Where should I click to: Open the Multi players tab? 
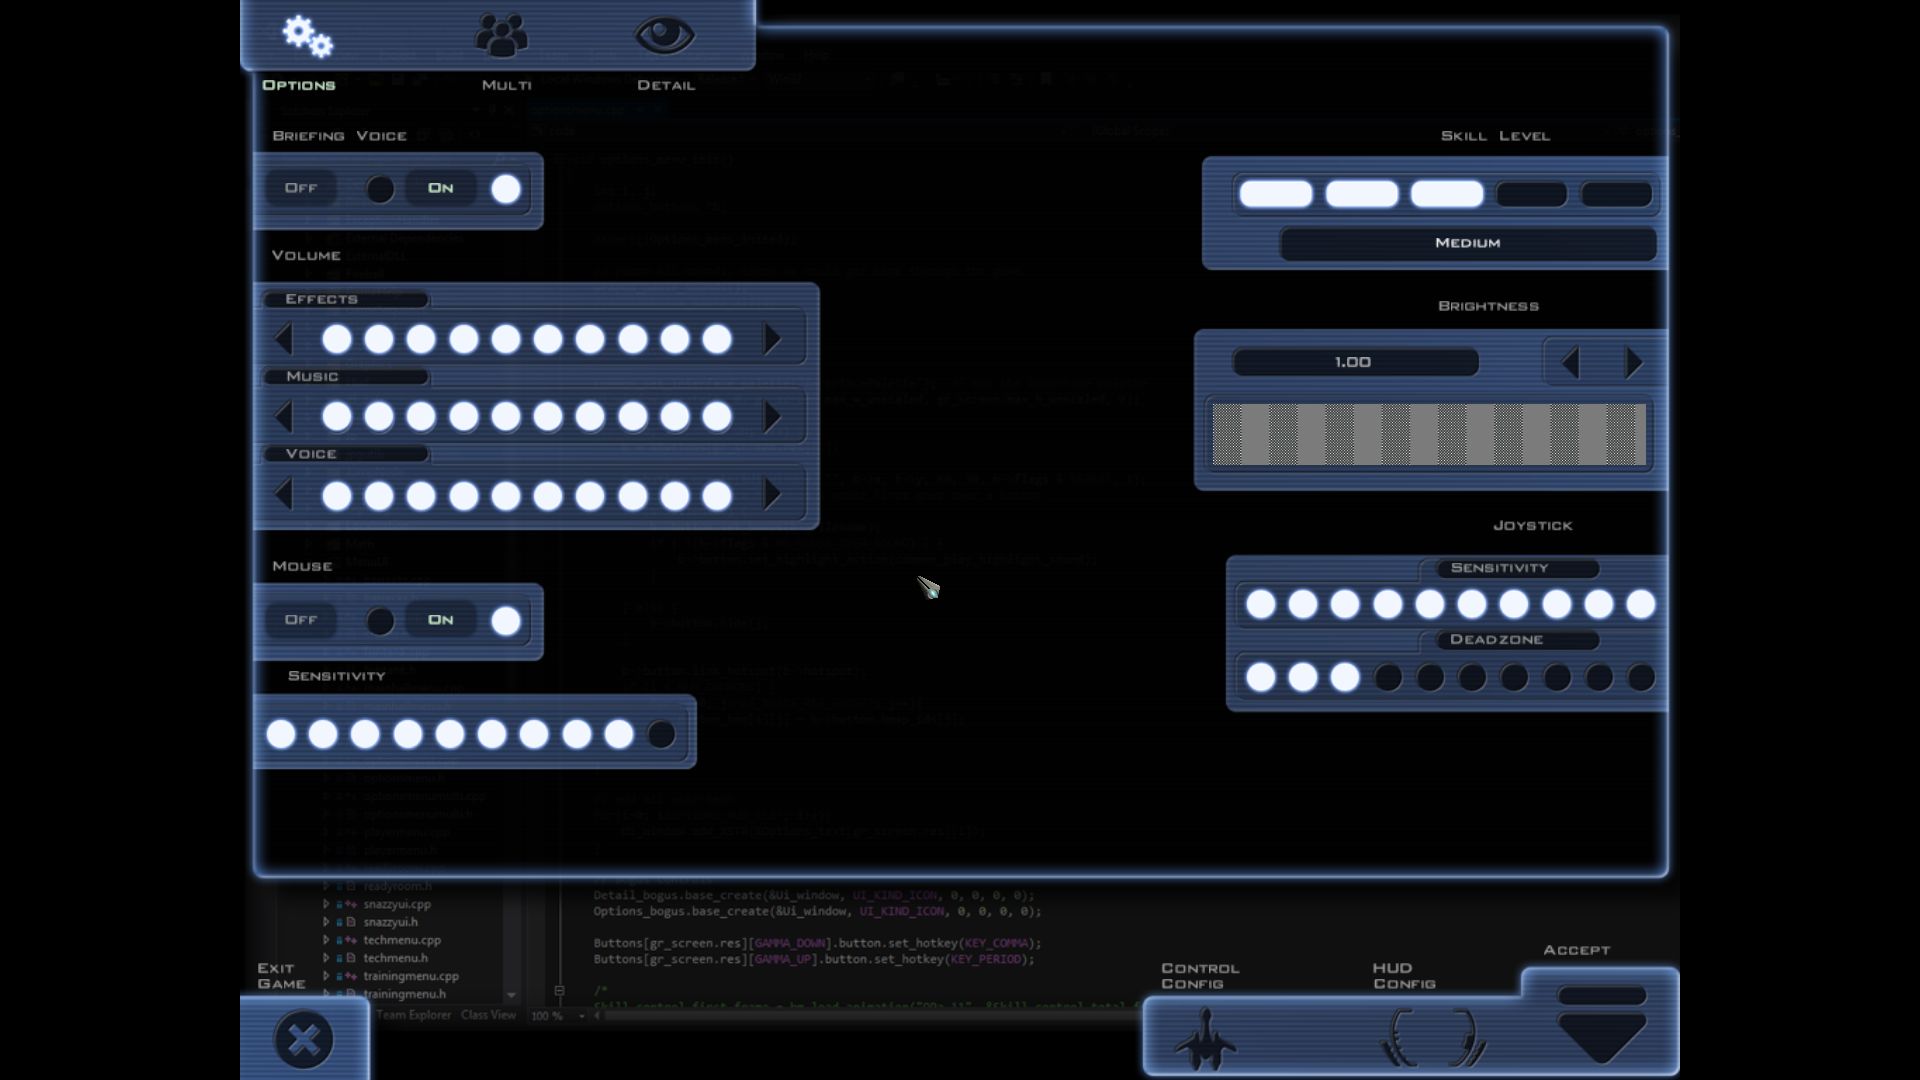(501, 36)
